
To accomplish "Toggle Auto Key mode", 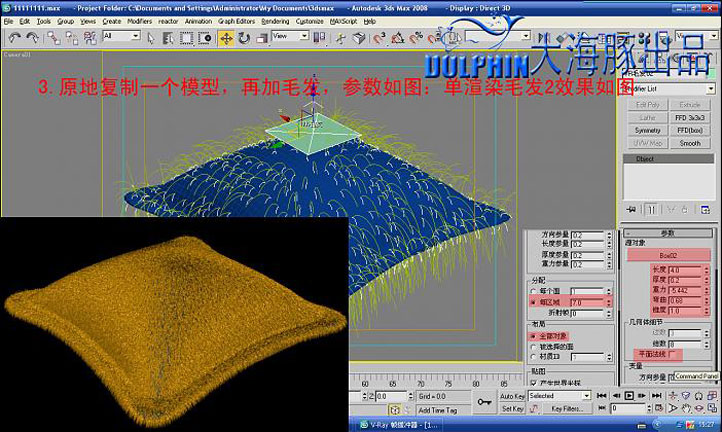I will tap(512, 396).
